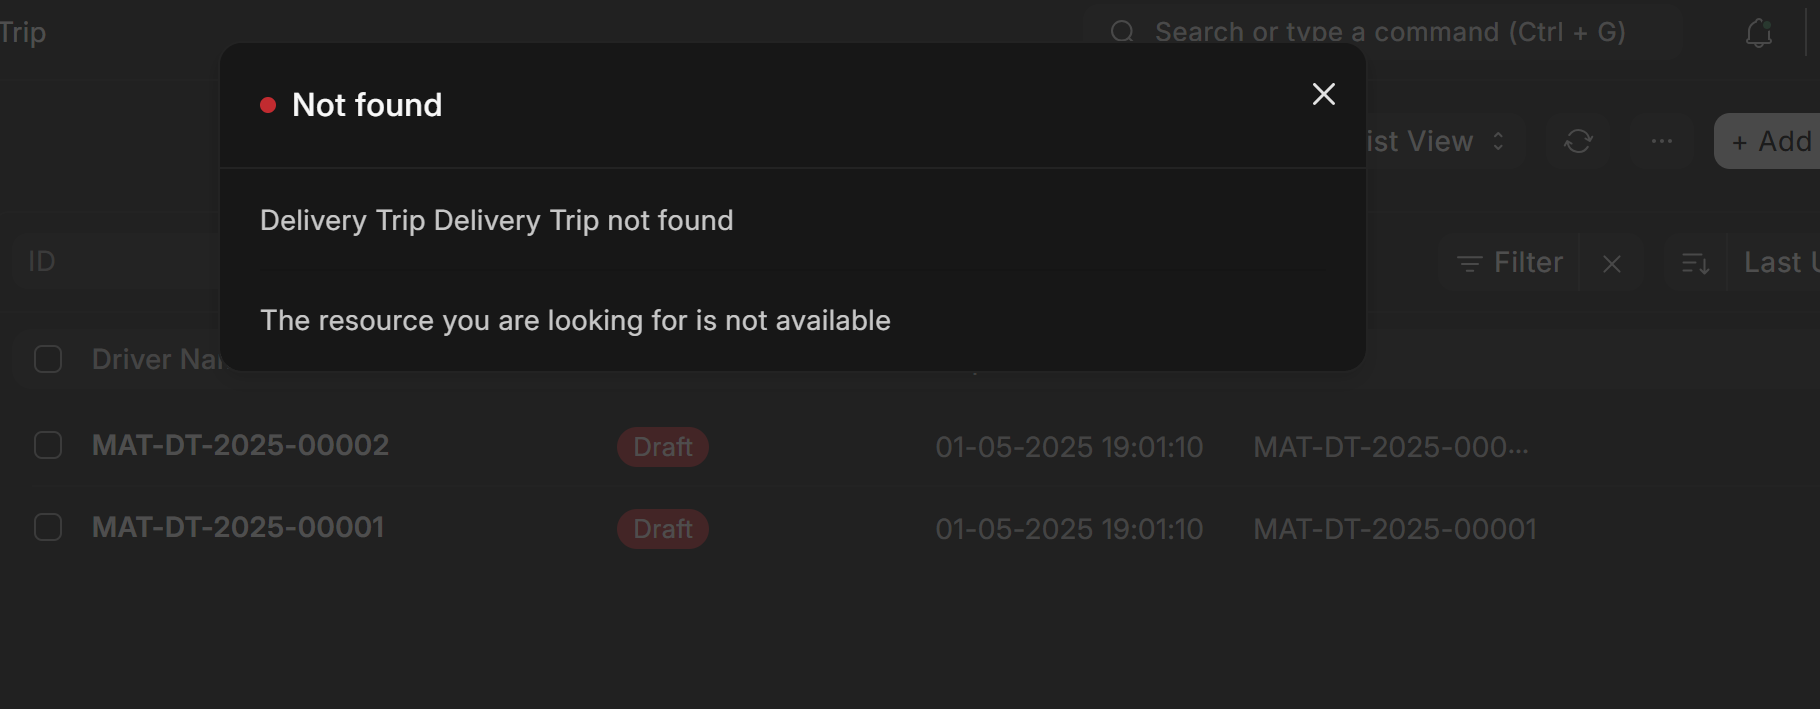Open the Last Updated sort field dropdown
This screenshot has height=709, width=1820.
coord(1780,263)
